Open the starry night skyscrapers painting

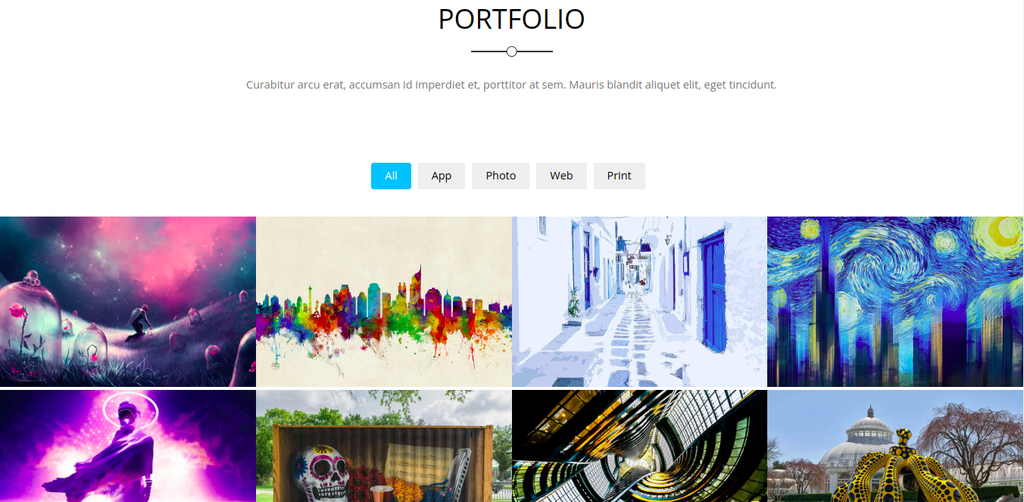pyautogui.click(x=895, y=302)
